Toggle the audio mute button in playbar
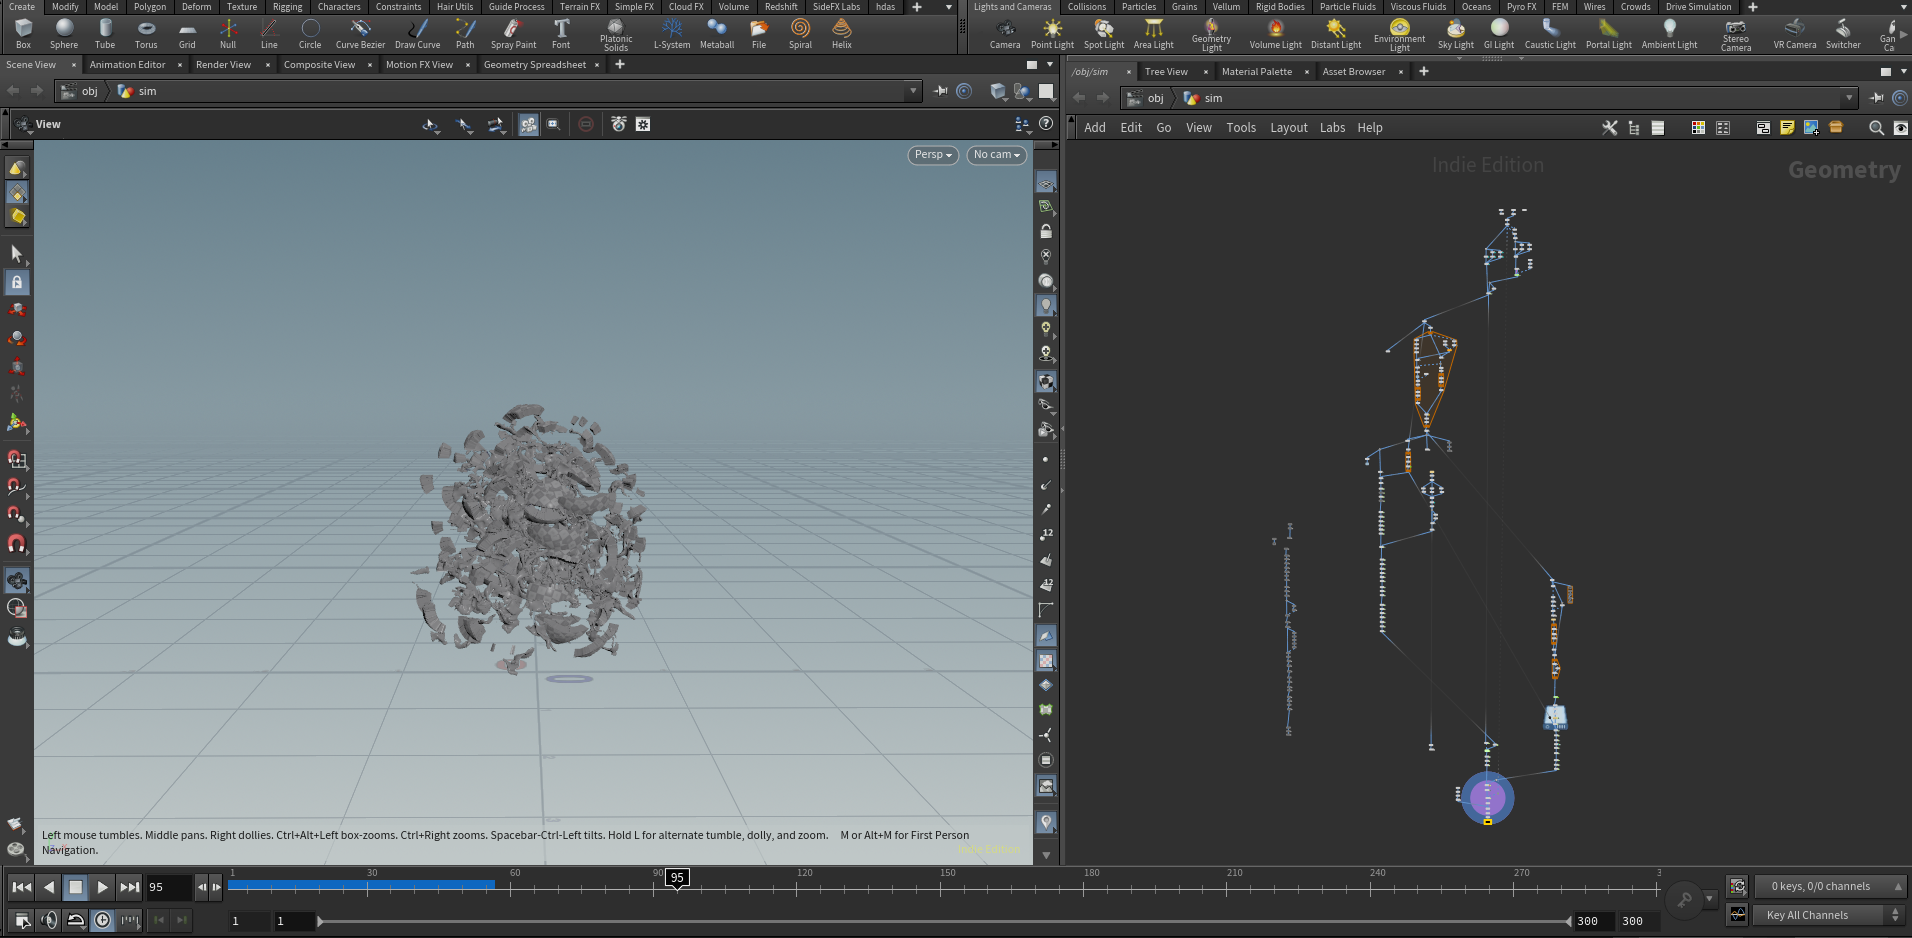 (49, 920)
